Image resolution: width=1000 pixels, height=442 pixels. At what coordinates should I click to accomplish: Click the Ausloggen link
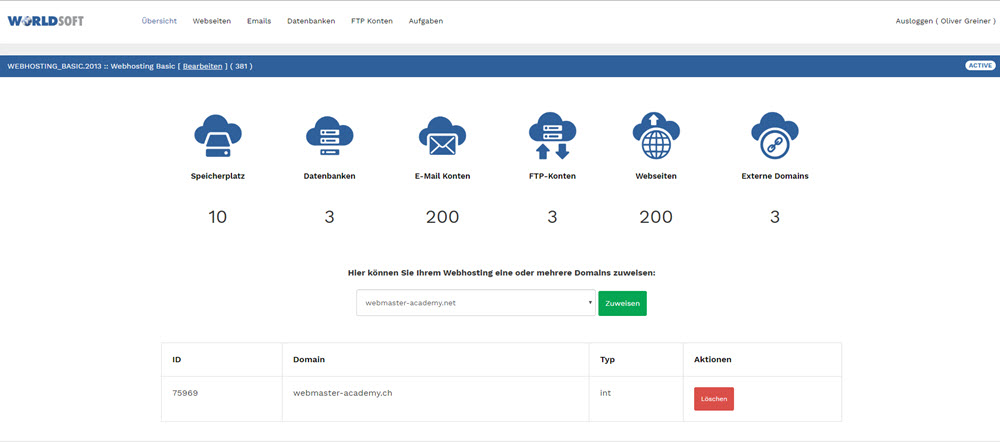click(914, 21)
